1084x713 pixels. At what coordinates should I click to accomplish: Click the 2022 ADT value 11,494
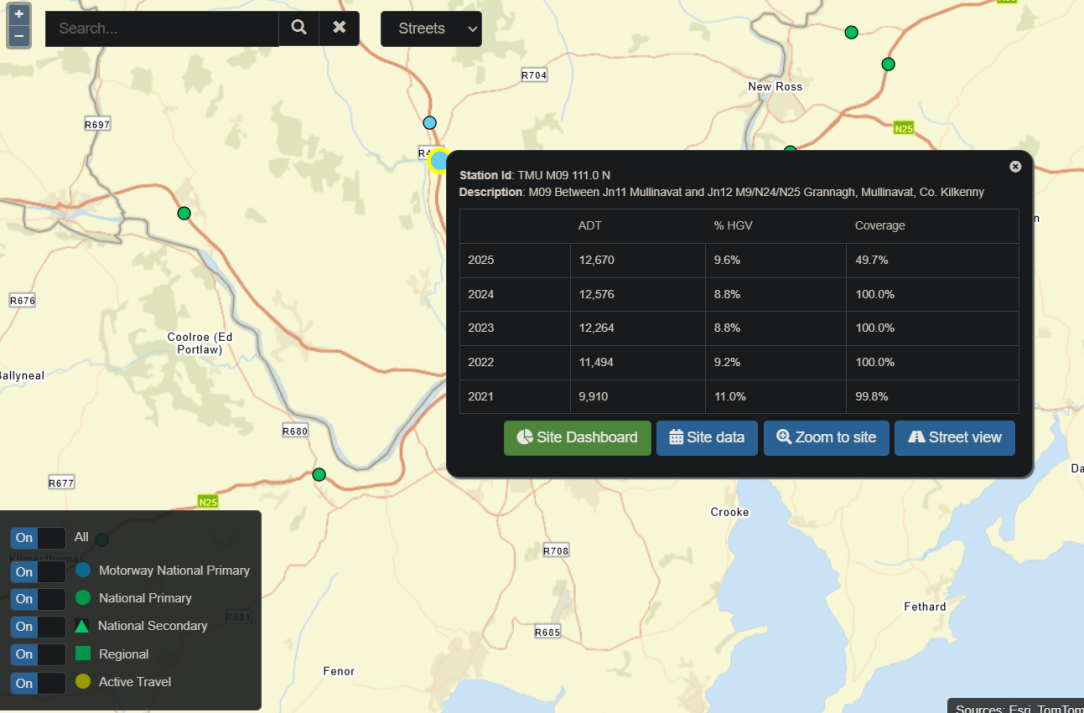tap(596, 362)
